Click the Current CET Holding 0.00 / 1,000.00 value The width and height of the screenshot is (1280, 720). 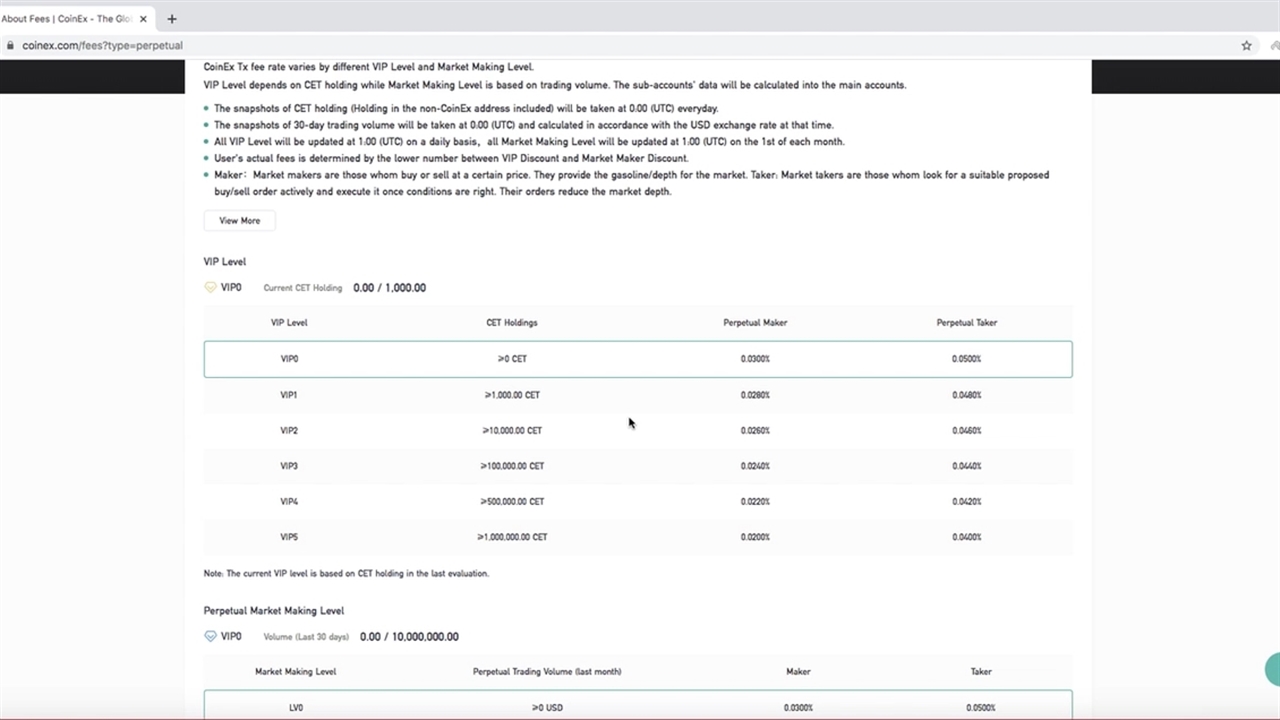click(389, 288)
